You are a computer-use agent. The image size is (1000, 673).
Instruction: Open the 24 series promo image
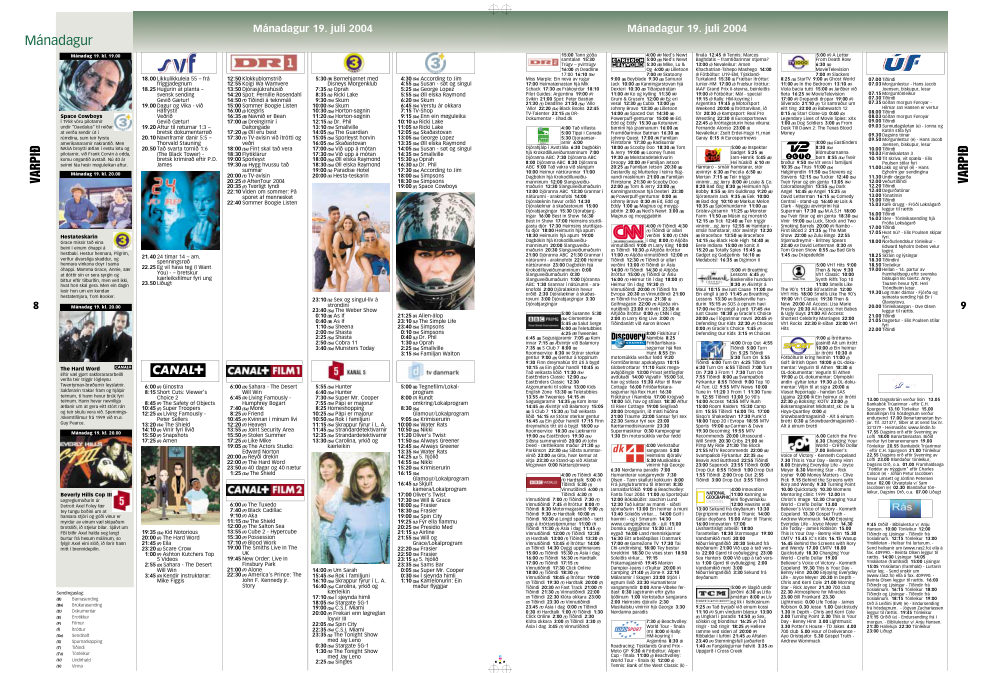click(180, 211)
